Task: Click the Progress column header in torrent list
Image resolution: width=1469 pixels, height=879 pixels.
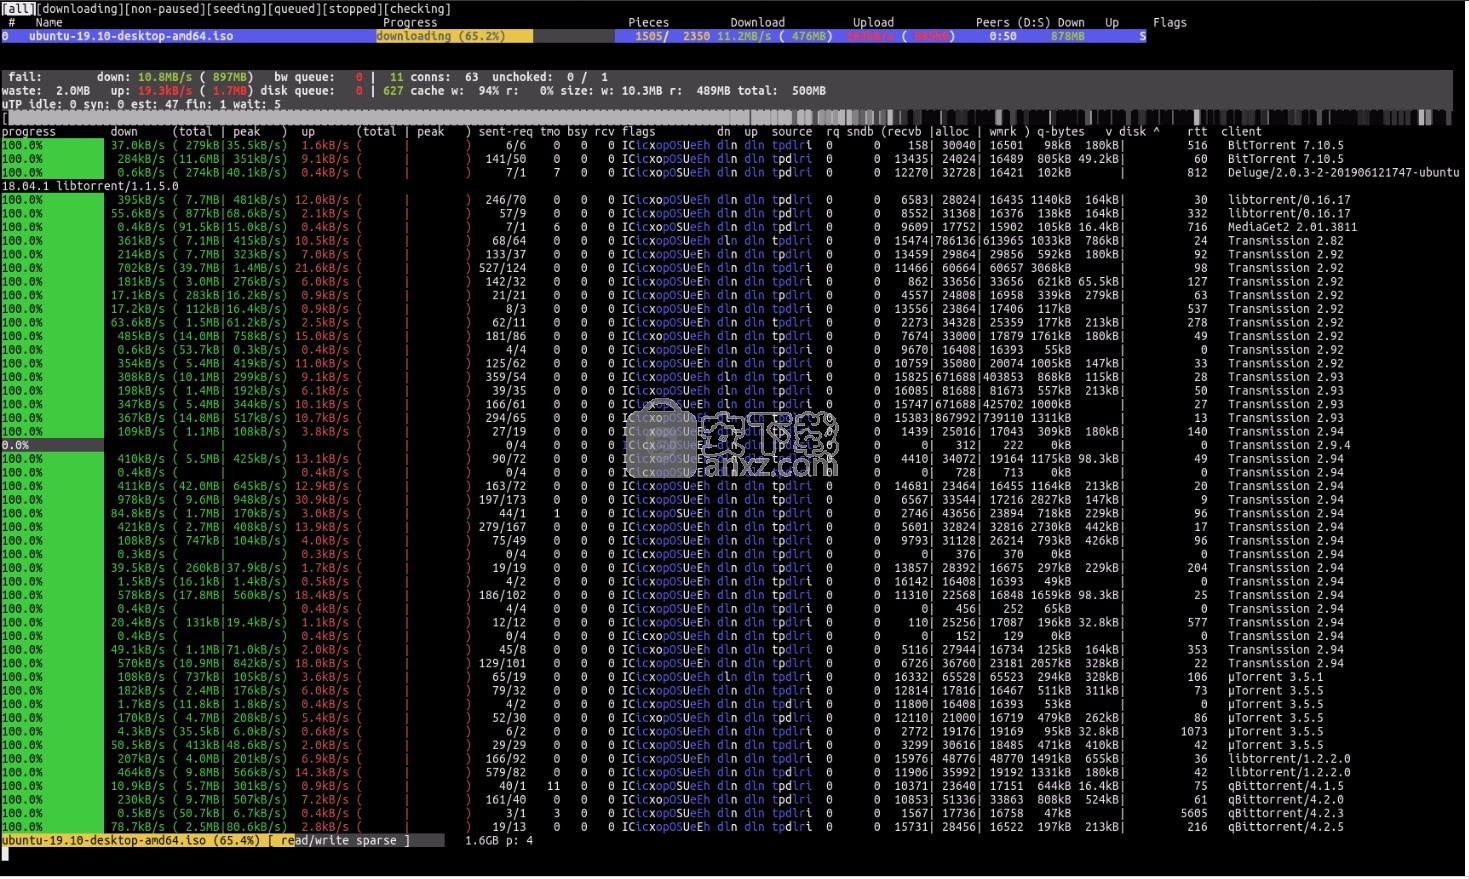Action: pos(410,22)
